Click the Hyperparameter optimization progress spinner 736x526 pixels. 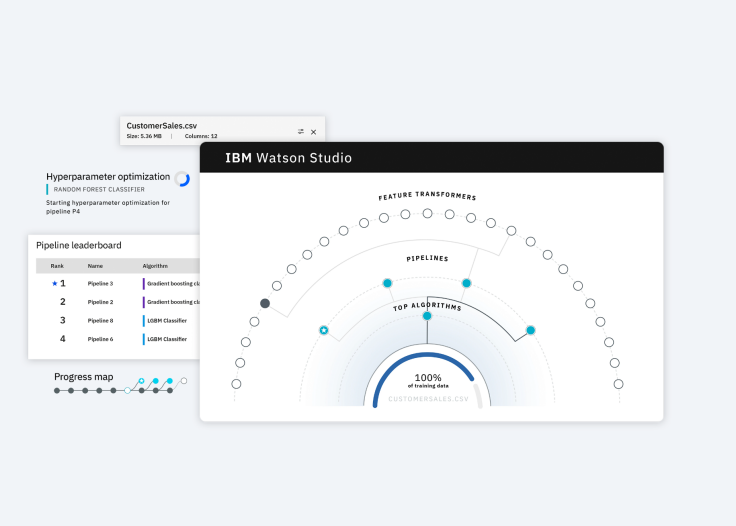182,179
